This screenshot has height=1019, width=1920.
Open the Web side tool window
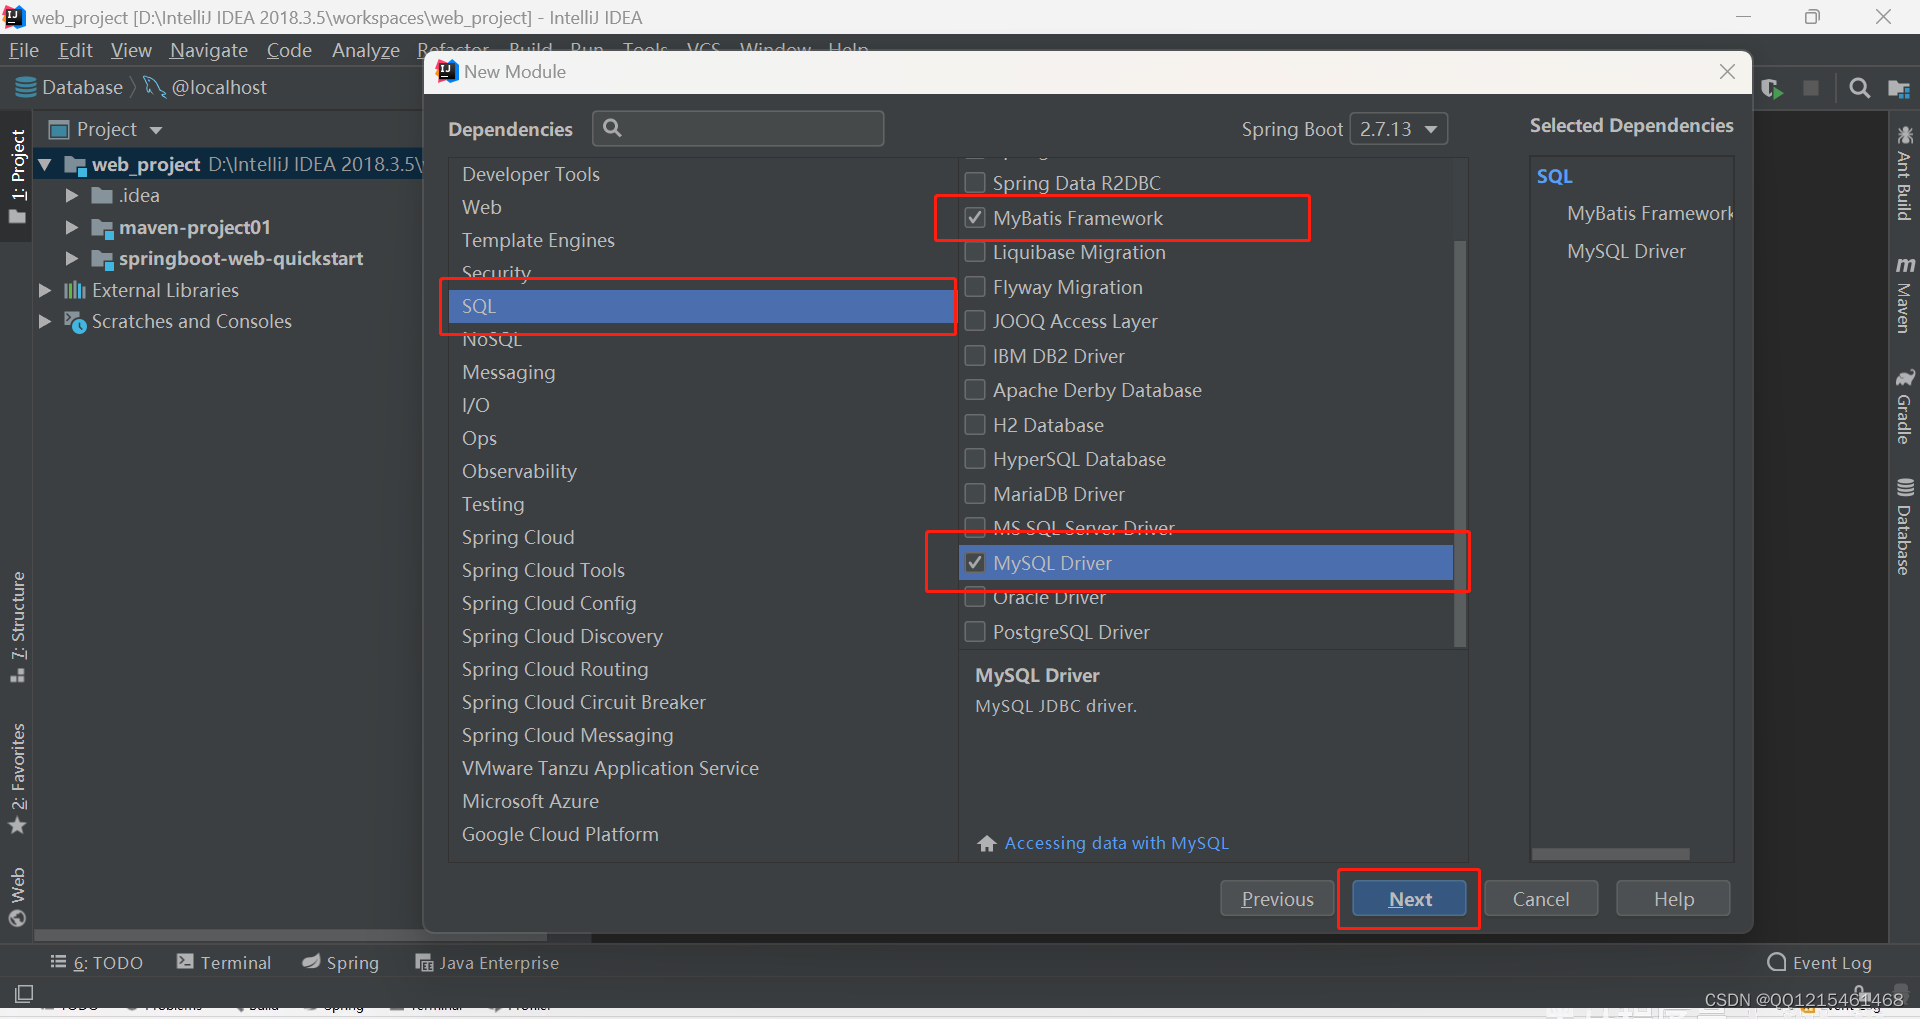tap(17, 897)
